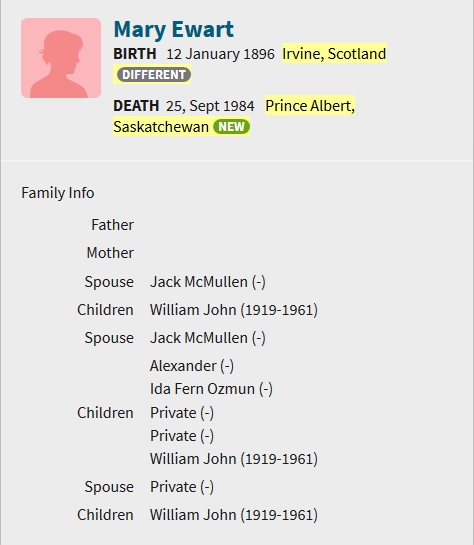Open first spouse Jack McMullen entry
Screen dimensions: 474x545
(208, 282)
